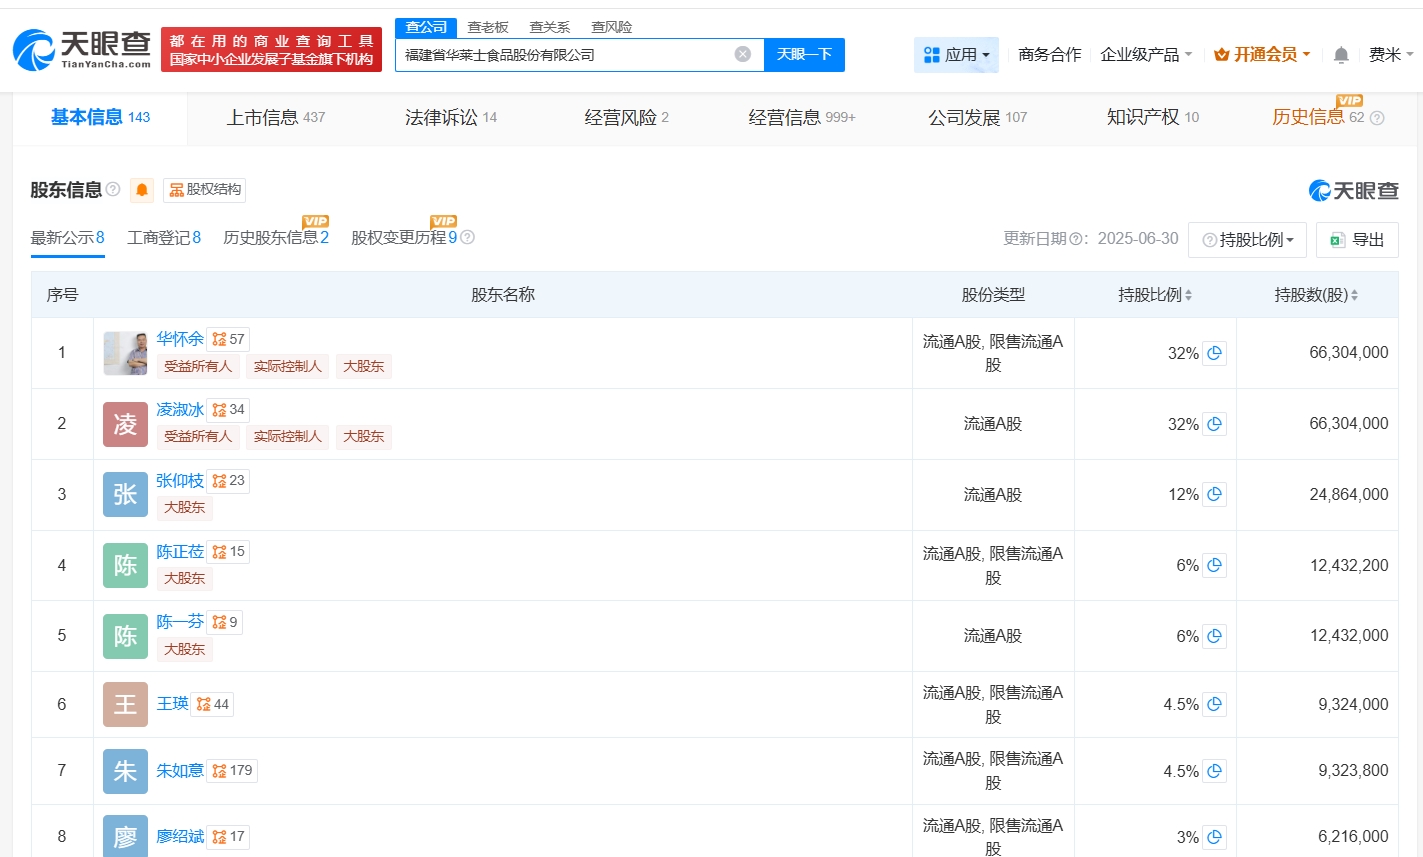
Task: Click the 天眼一下 search button
Action: tap(804, 54)
